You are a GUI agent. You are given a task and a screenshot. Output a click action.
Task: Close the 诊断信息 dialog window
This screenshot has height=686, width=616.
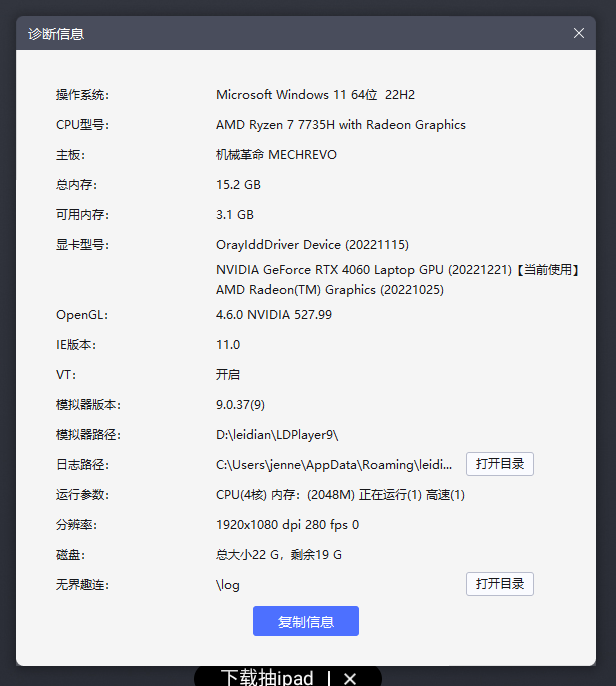click(x=579, y=33)
